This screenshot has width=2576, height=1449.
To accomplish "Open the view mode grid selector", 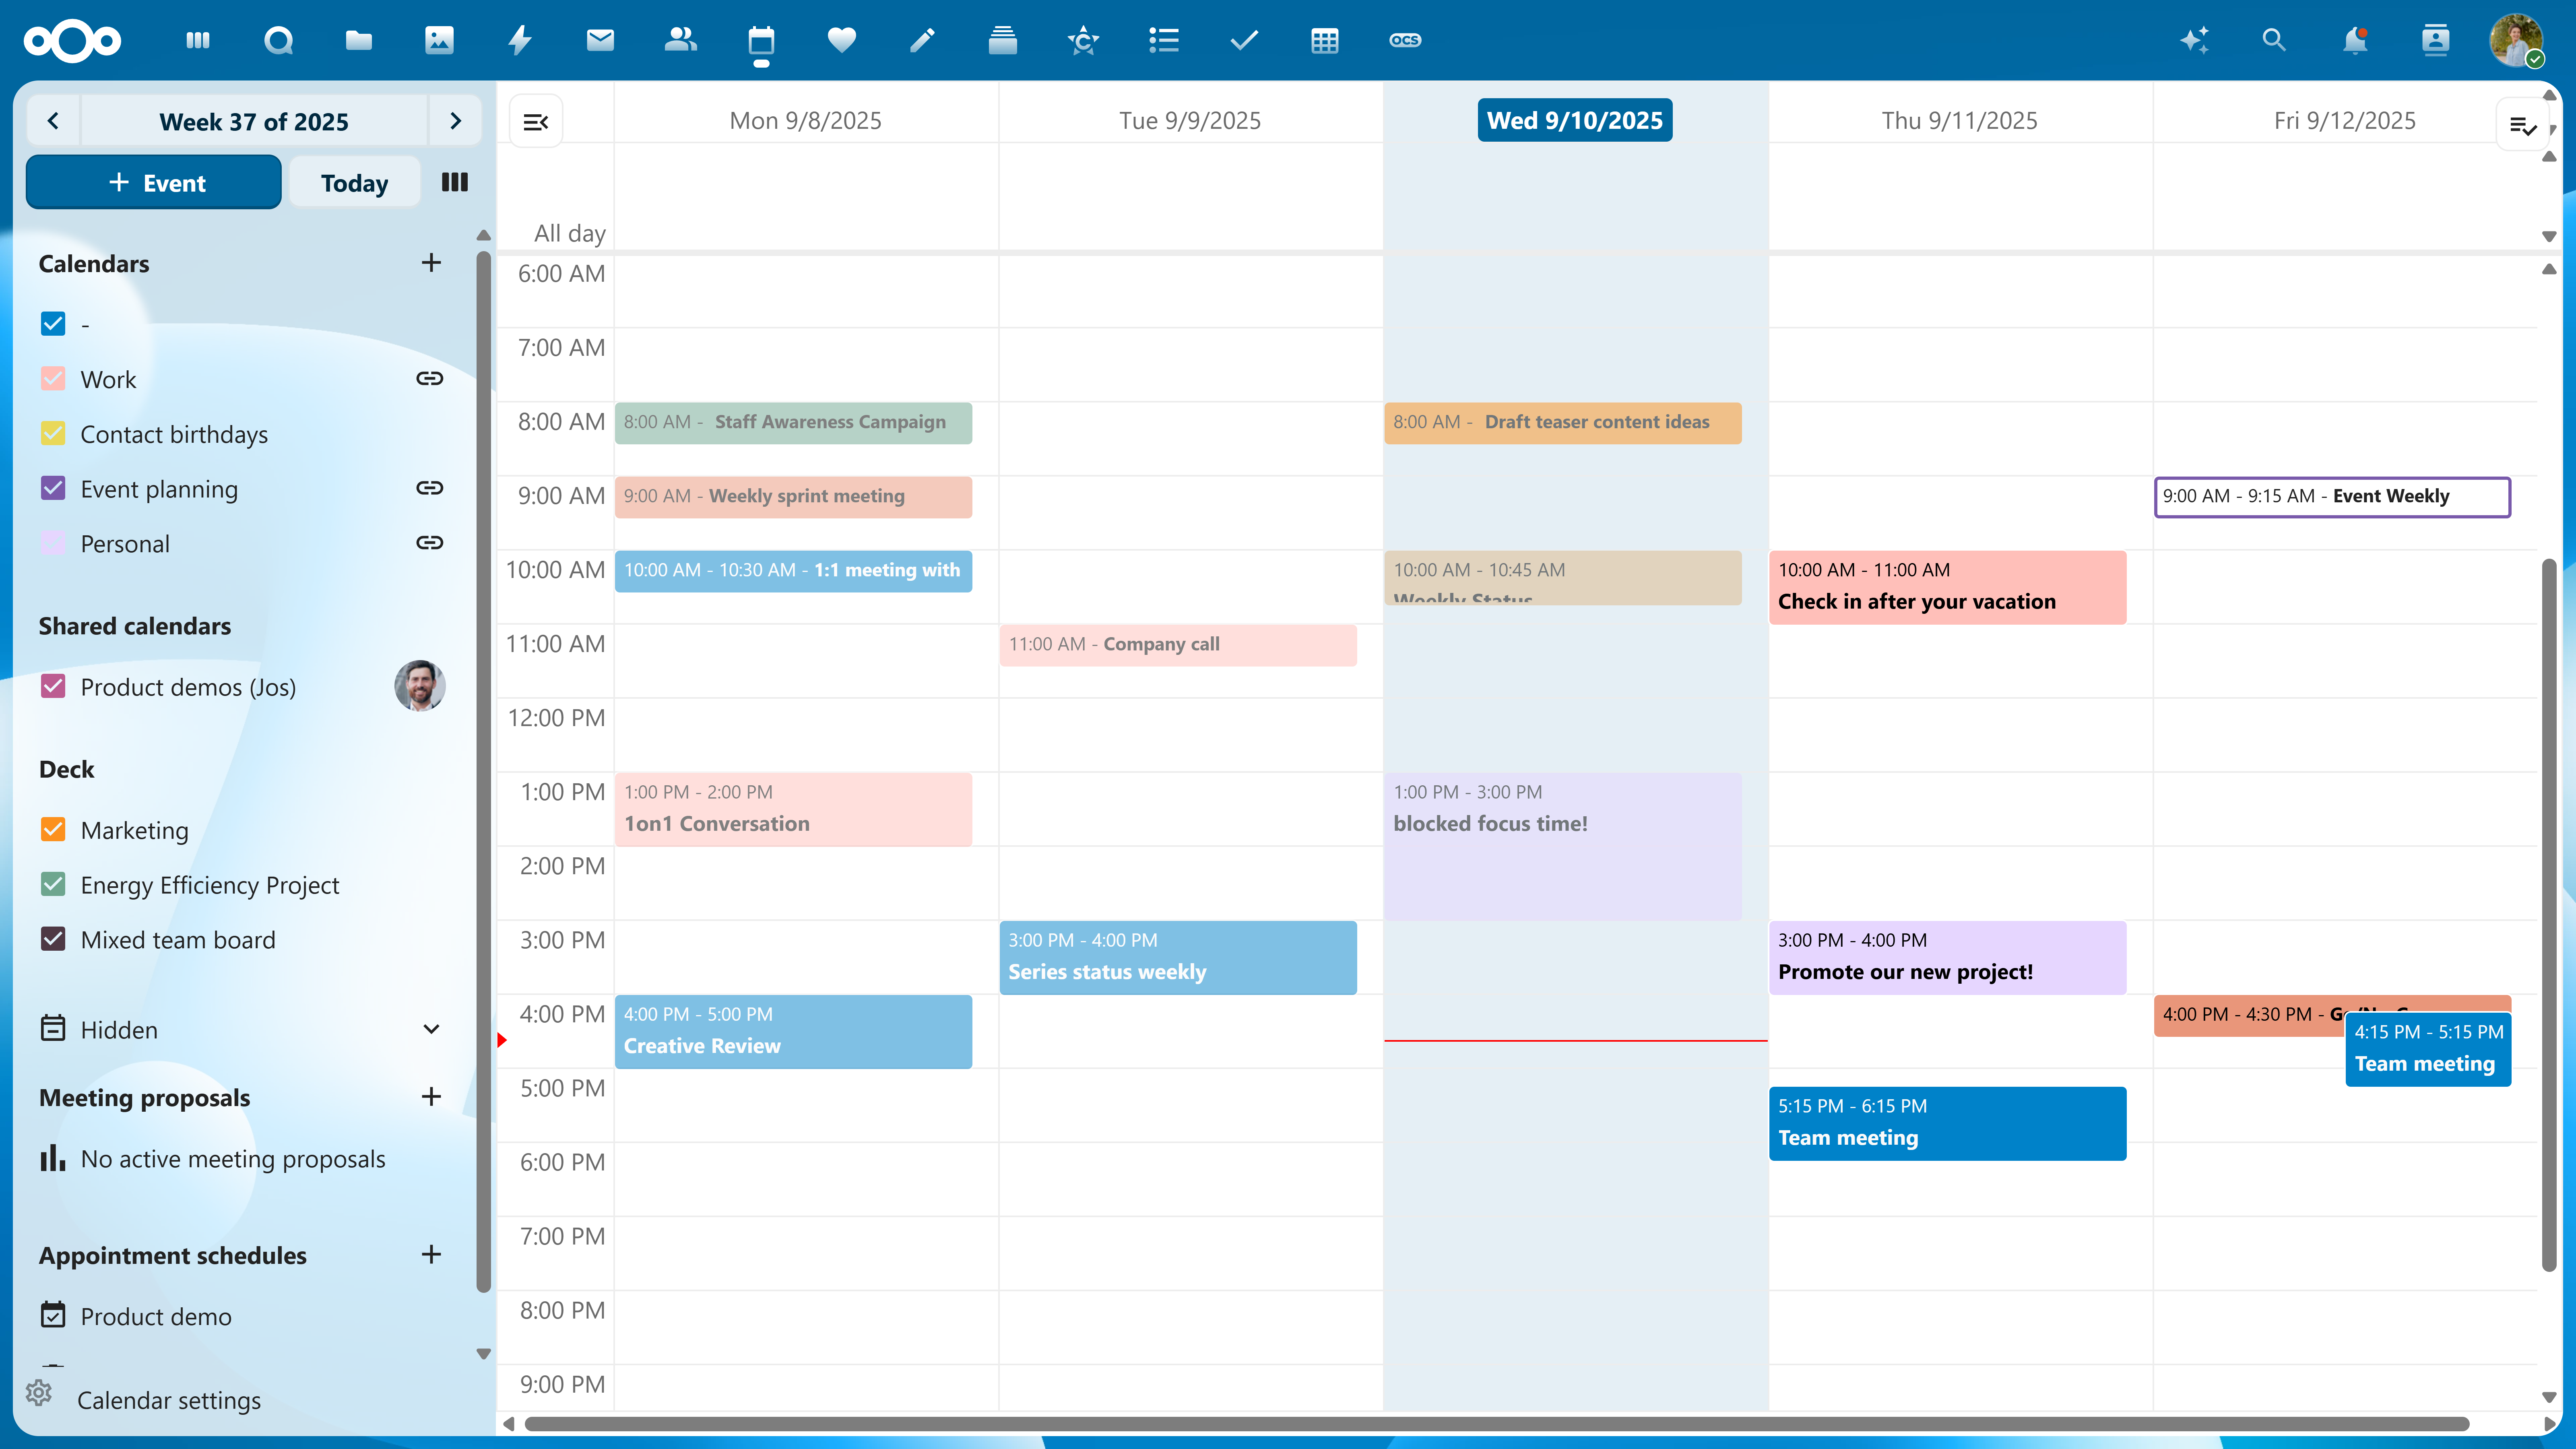I will [x=454, y=182].
